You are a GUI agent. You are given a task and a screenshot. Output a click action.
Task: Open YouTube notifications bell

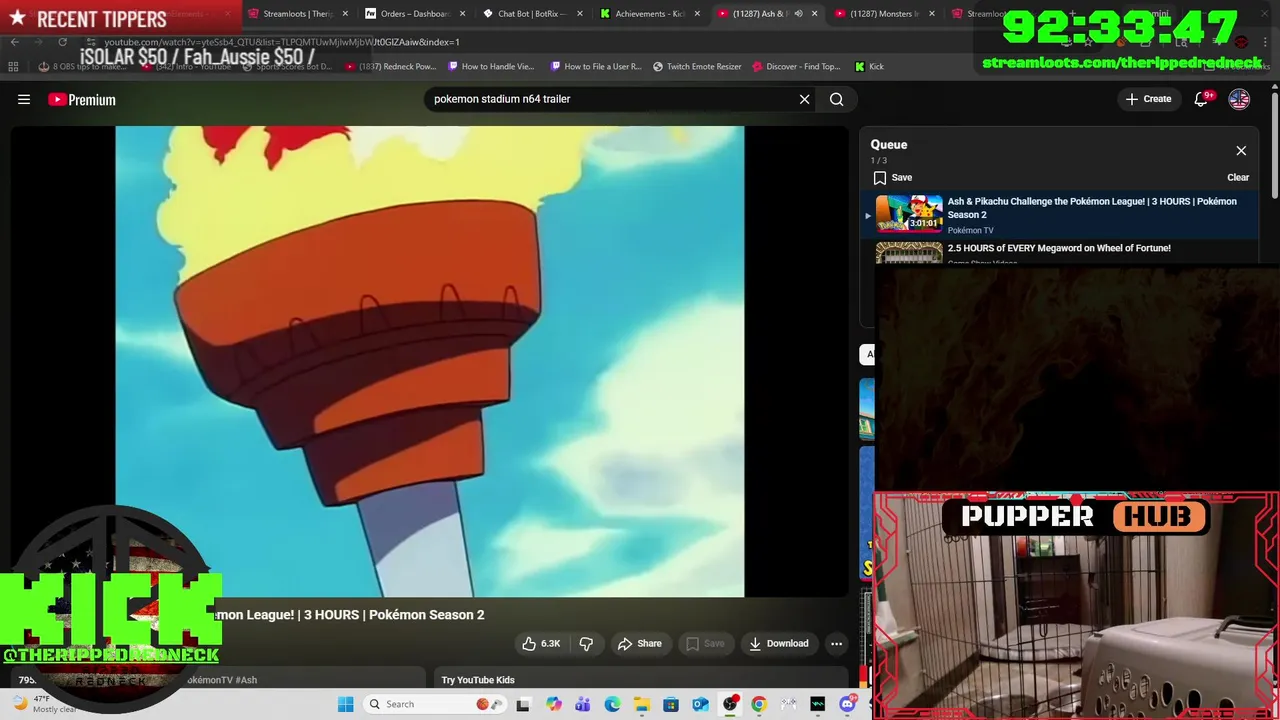click(x=1202, y=99)
